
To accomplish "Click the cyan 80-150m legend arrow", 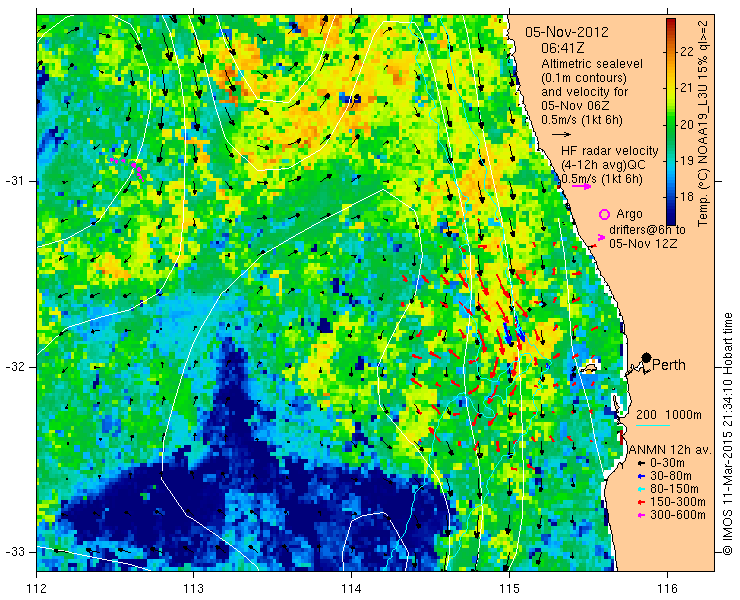I will [x=641, y=489].
